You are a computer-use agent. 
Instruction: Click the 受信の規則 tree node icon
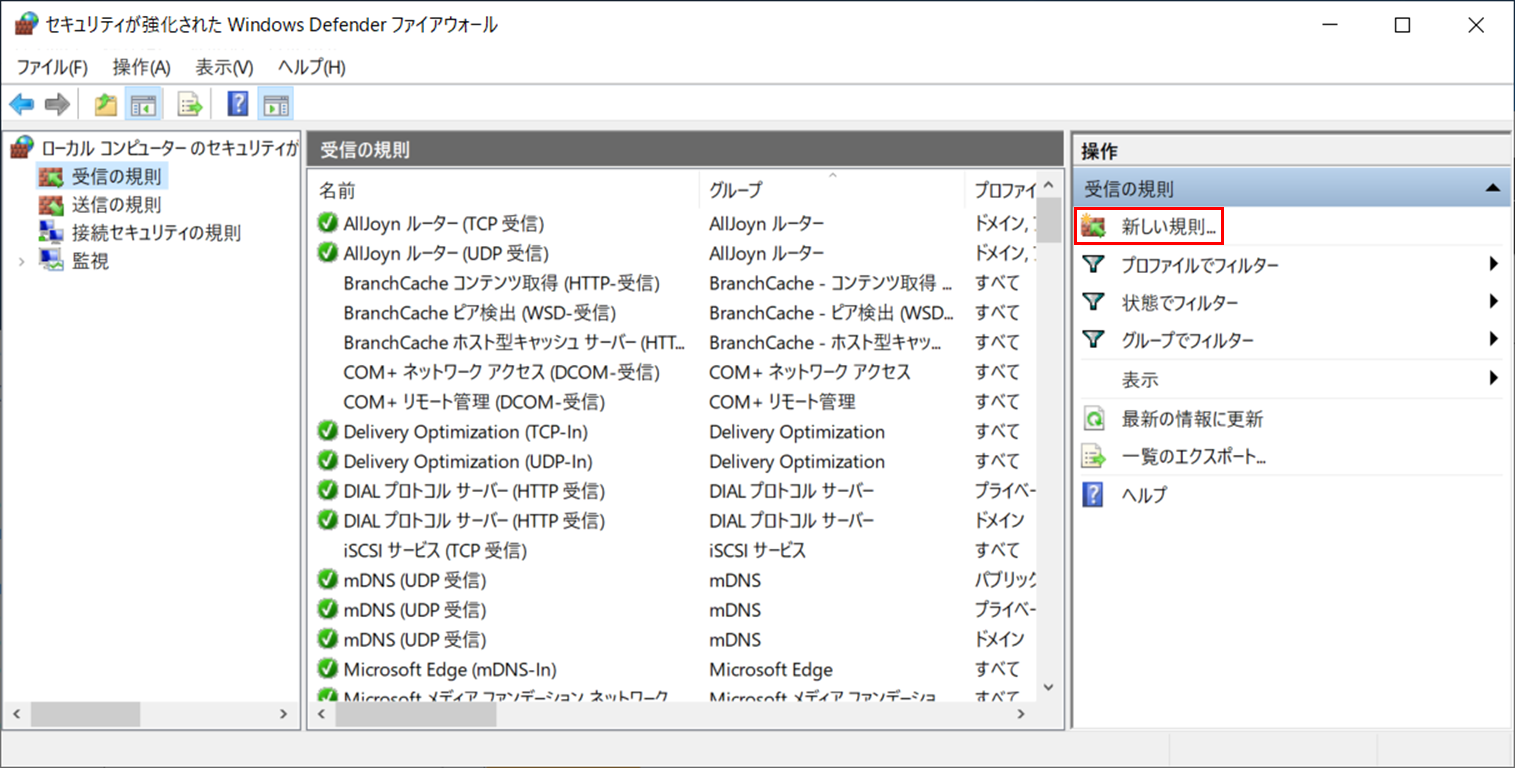point(50,177)
